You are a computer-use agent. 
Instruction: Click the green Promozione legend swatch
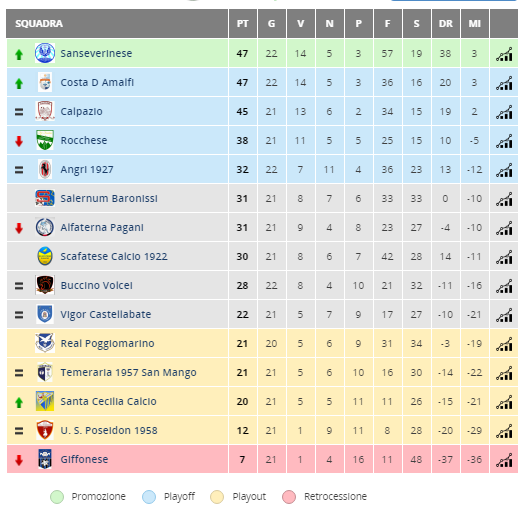pyautogui.click(x=57, y=497)
